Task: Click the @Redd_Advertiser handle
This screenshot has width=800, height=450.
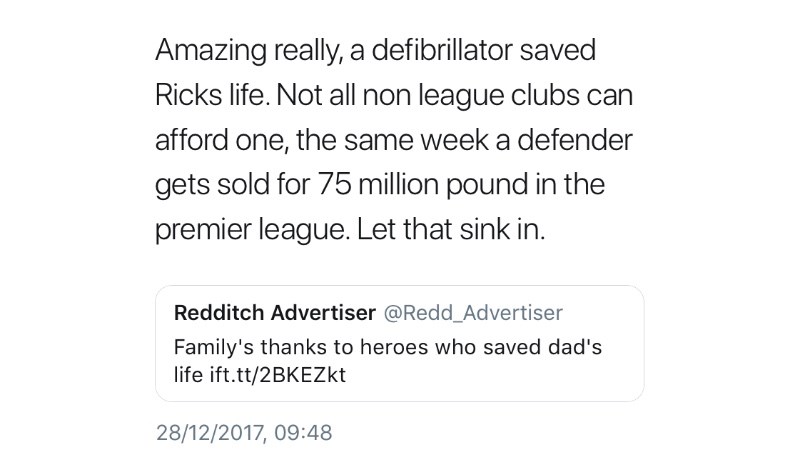Action: coord(474,313)
